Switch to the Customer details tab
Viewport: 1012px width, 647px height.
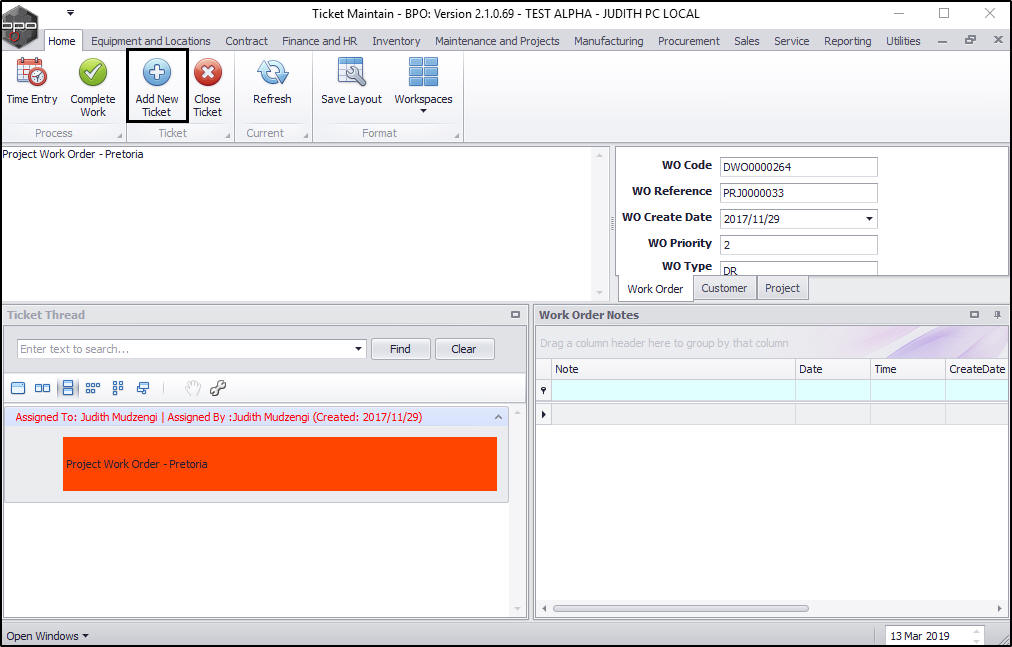(x=724, y=288)
